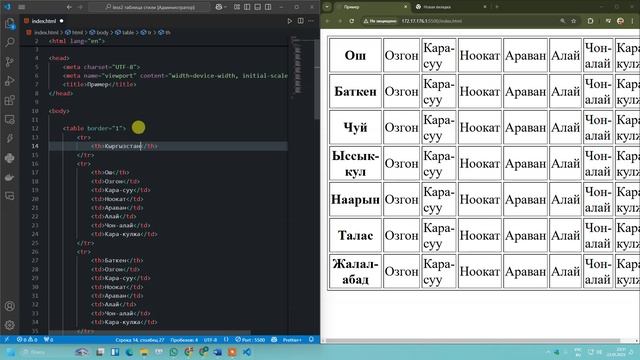Click the Ош header cell in table
Image resolution: width=640 pixels, height=360 pixels.
click(x=355, y=56)
